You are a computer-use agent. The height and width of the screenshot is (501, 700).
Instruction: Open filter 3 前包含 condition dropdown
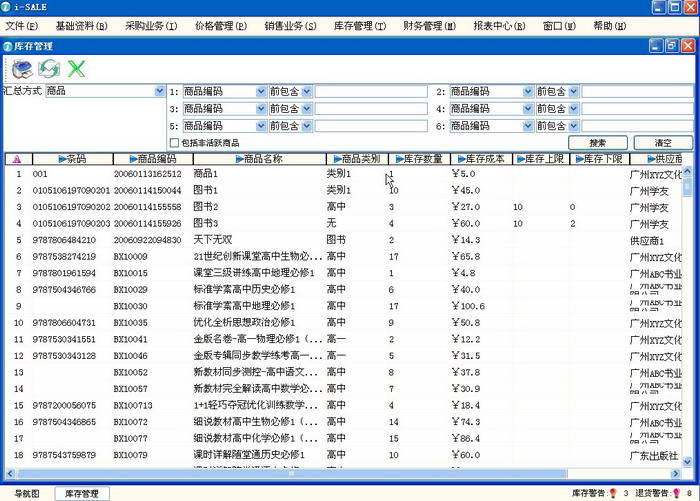point(307,109)
